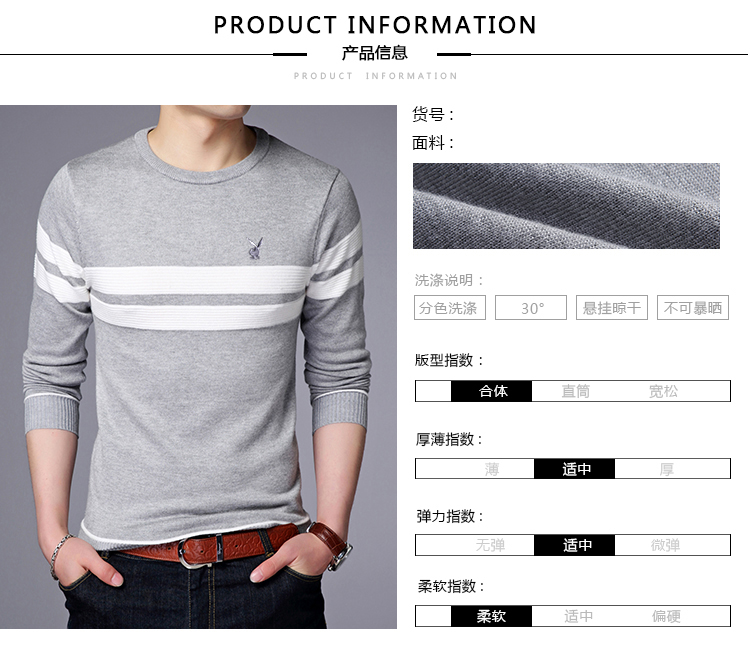Select the 合体 fit option
This screenshot has height=656, width=750.
click(492, 391)
